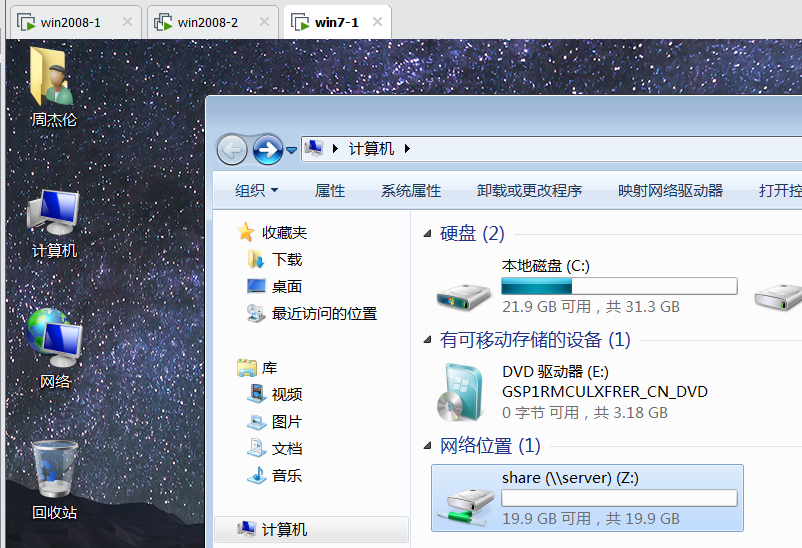Click the 有可移动存储的设备 (1) group heading

tap(535, 340)
